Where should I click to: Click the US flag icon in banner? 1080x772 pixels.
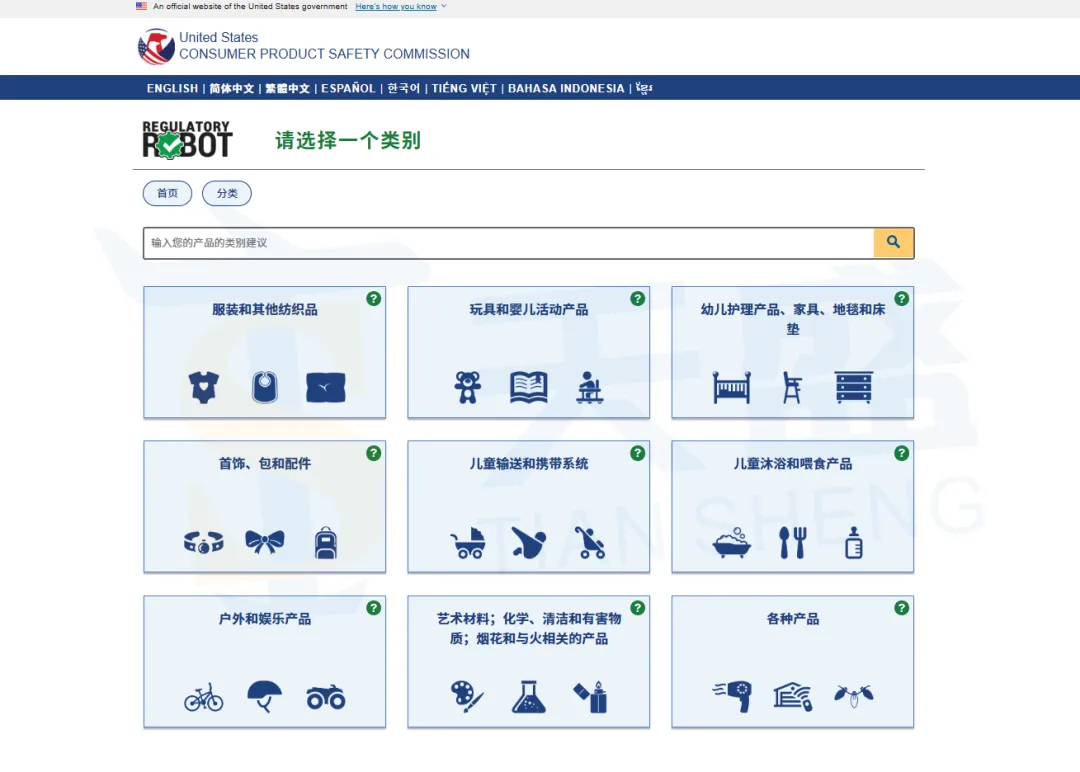[x=141, y=6]
